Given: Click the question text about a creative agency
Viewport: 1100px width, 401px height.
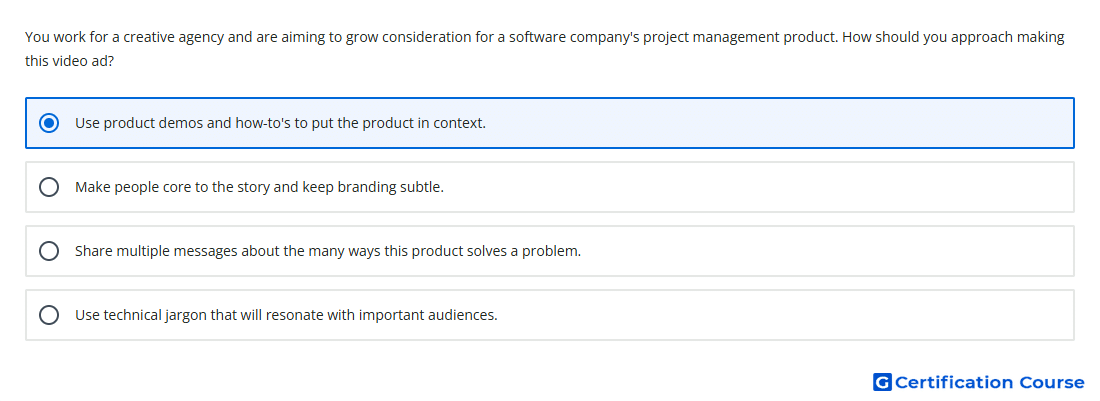Looking at the screenshot, I should click(544, 49).
